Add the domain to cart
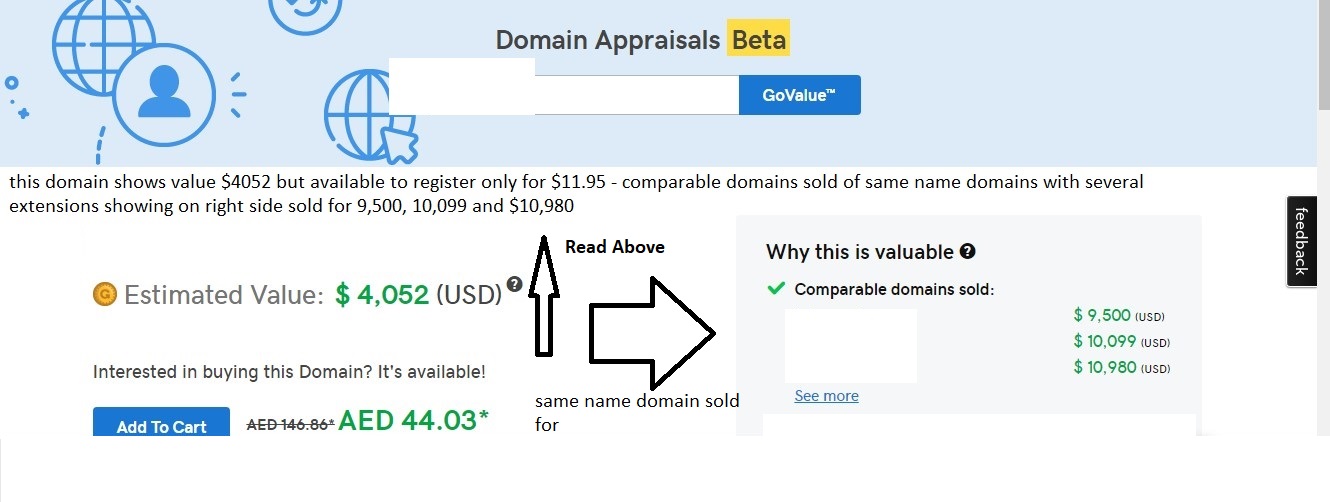 [161, 427]
